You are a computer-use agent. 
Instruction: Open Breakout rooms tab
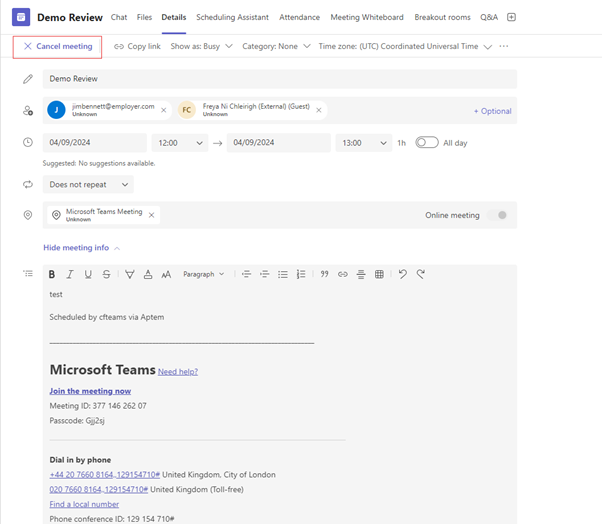(x=442, y=17)
